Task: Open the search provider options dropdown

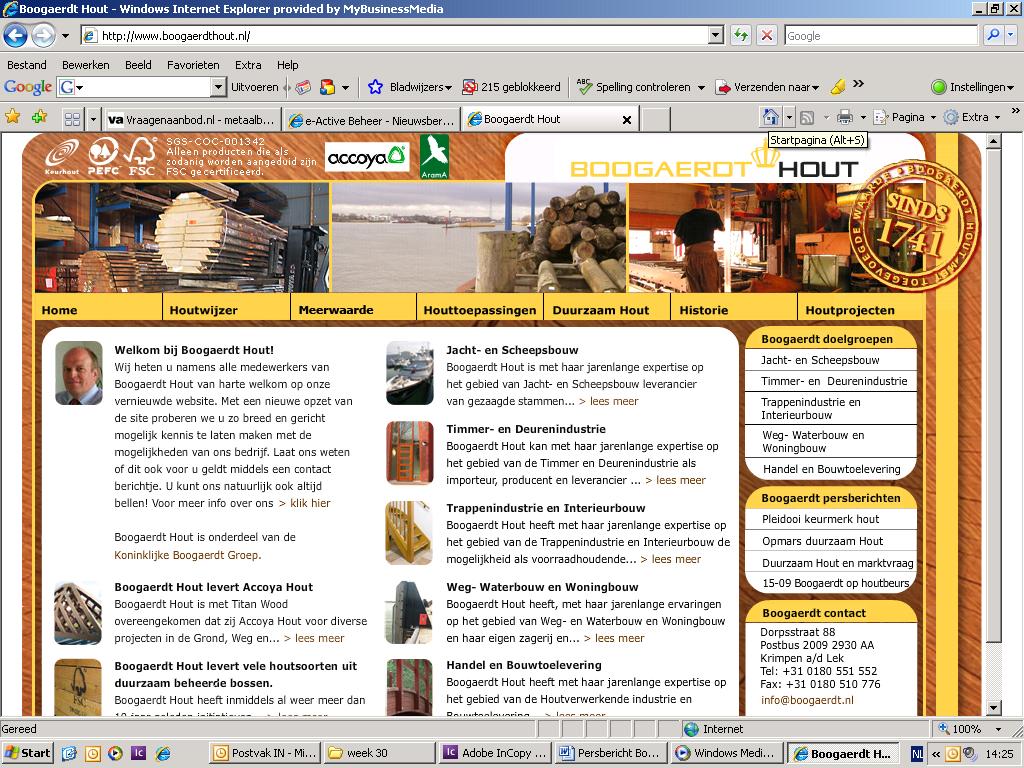Action: (1011, 35)
